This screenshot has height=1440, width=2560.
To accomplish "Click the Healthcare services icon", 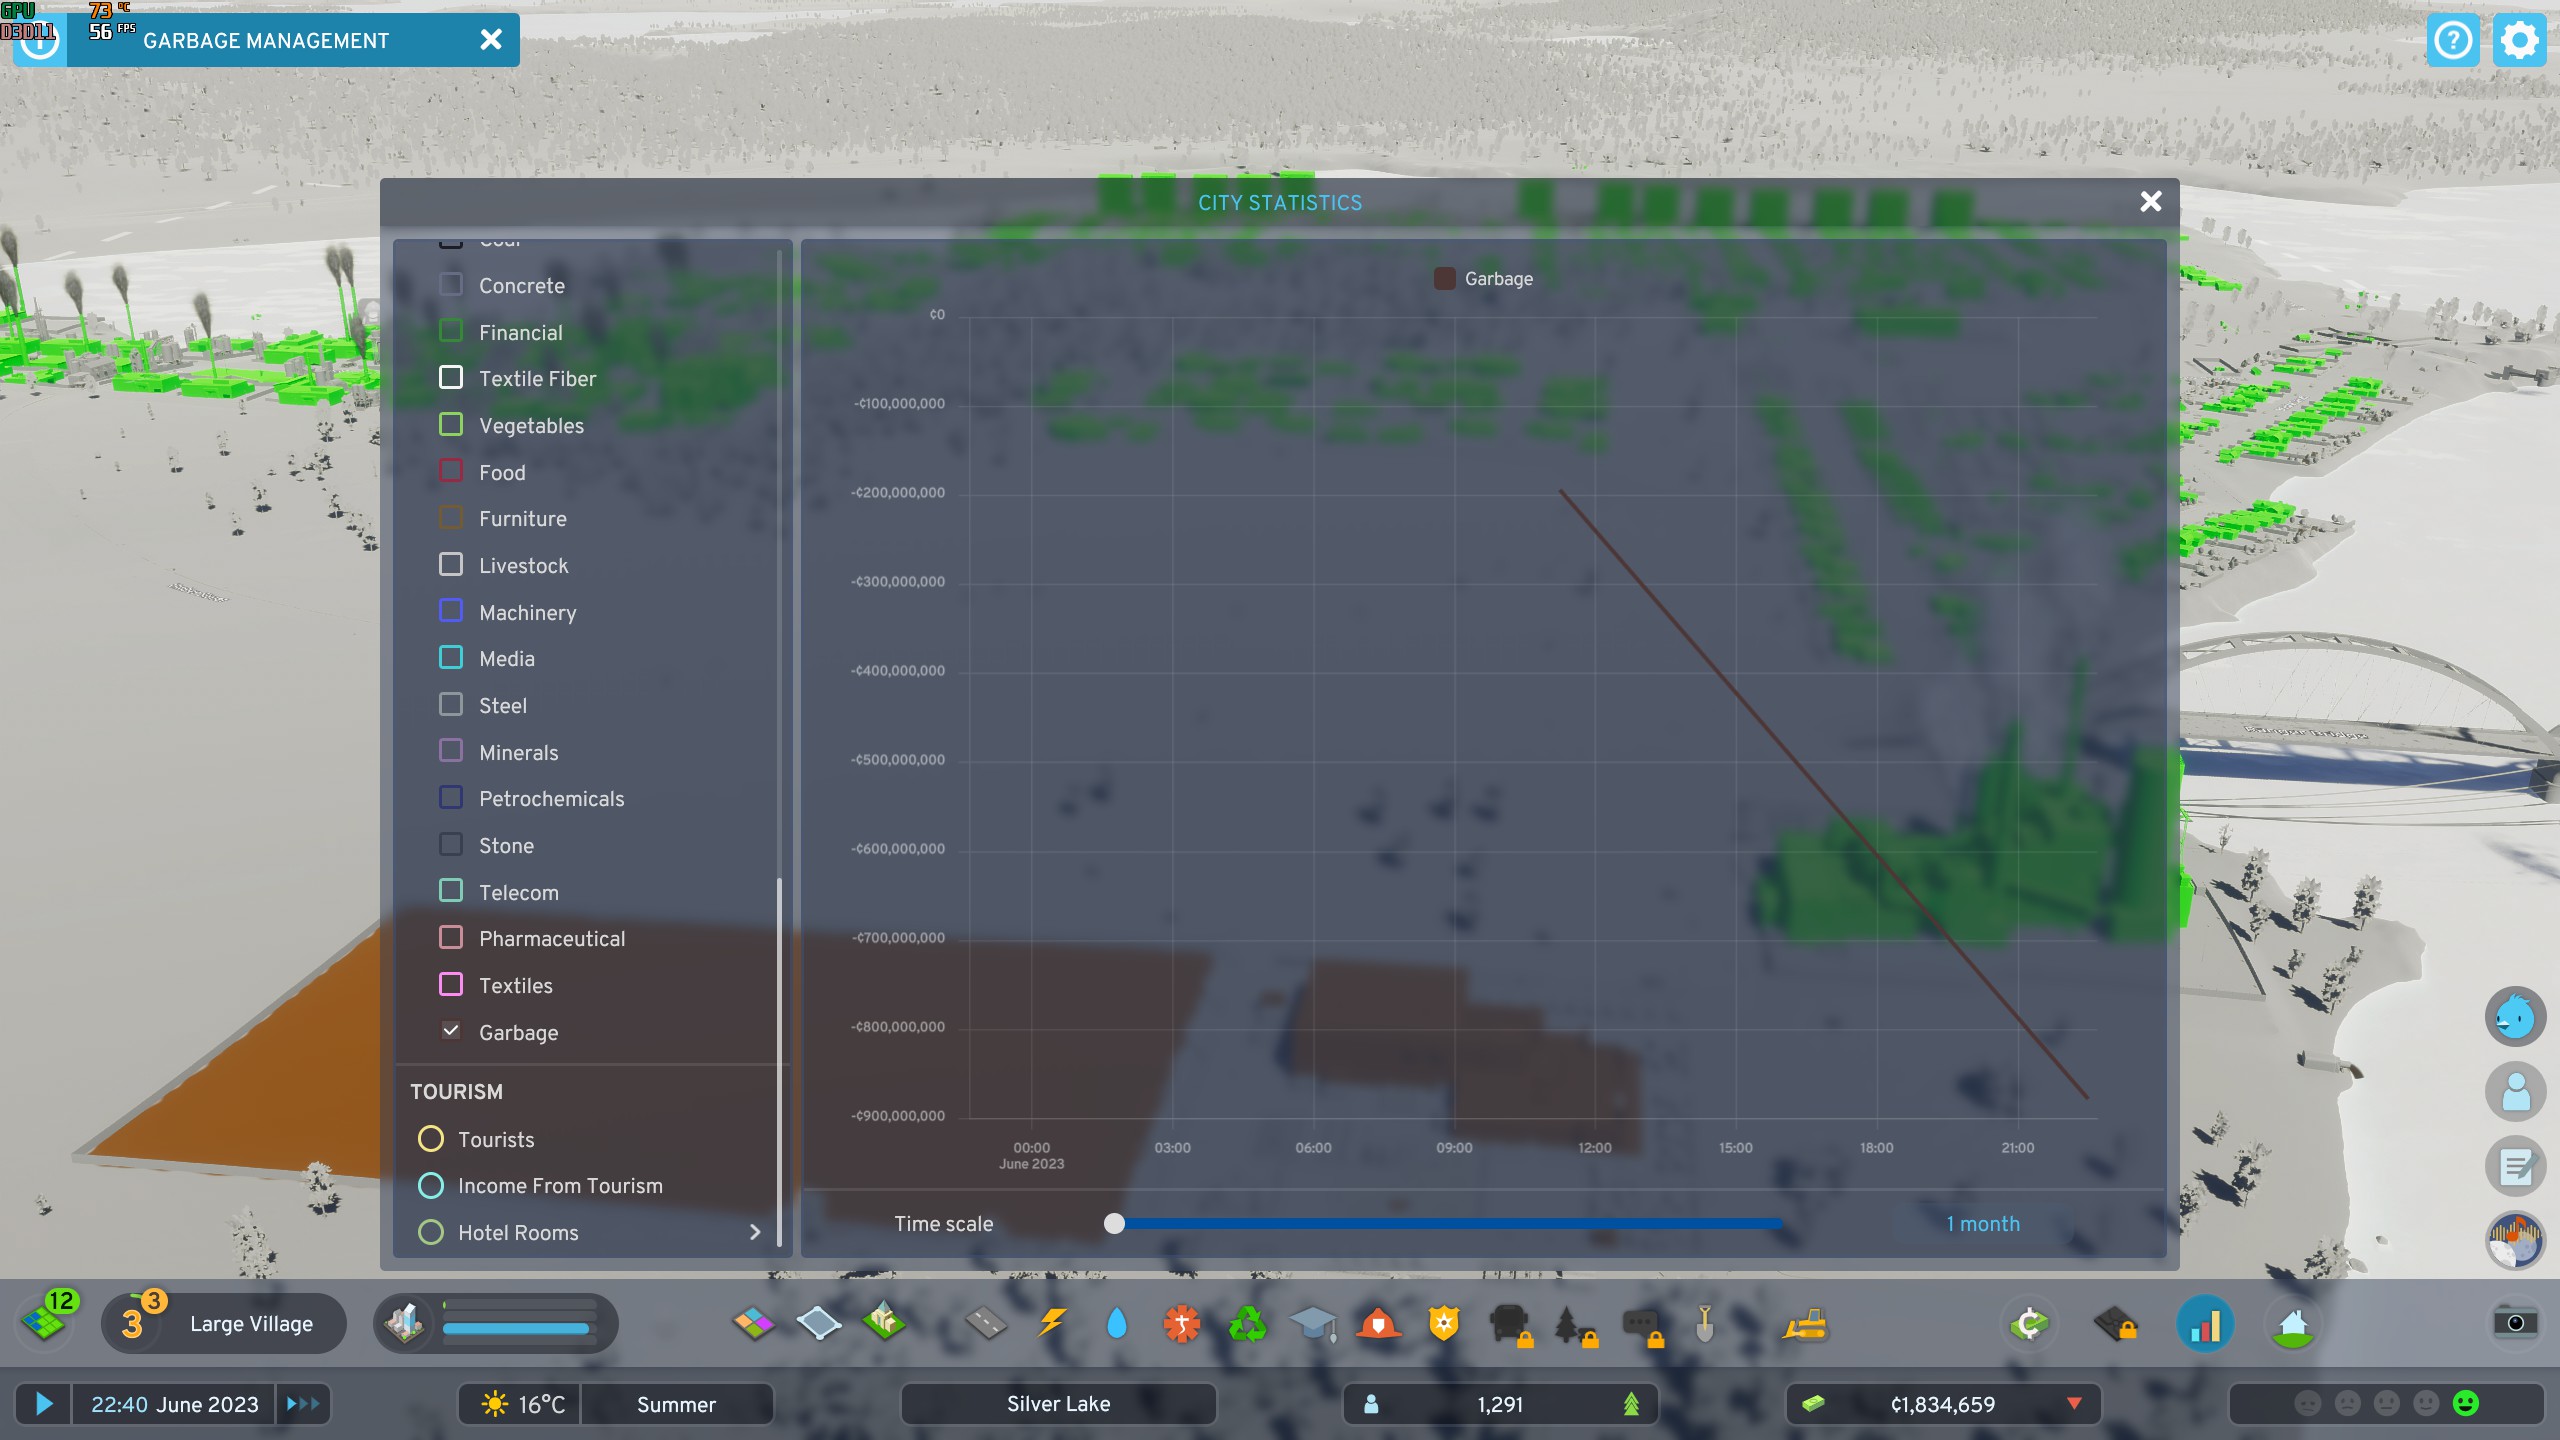I will coord(1182,1323).
